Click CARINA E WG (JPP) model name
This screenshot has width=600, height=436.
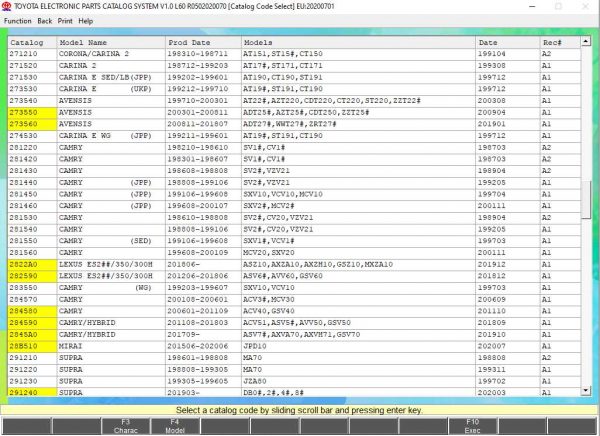click(x=105, y=136)
